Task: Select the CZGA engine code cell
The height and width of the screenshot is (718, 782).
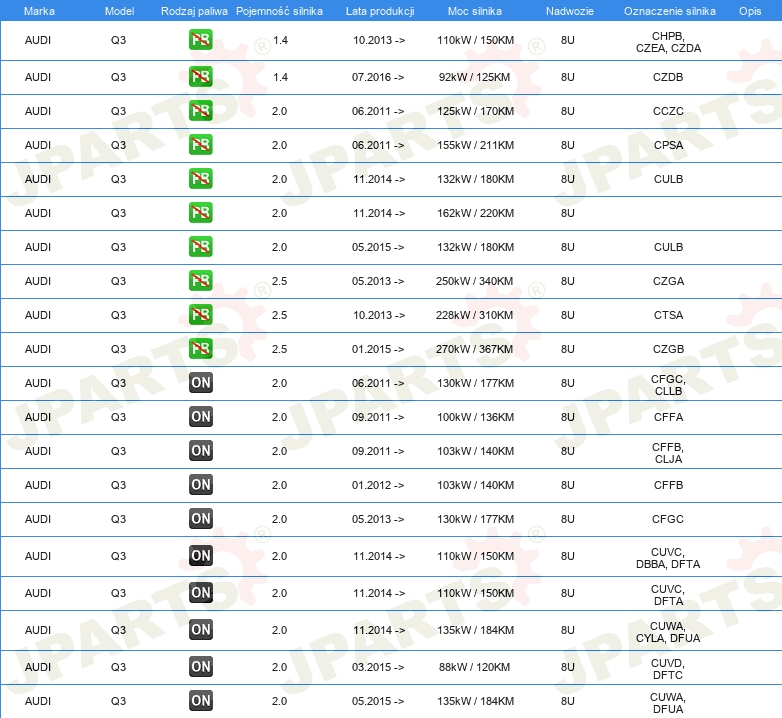Action: [668, 281]
